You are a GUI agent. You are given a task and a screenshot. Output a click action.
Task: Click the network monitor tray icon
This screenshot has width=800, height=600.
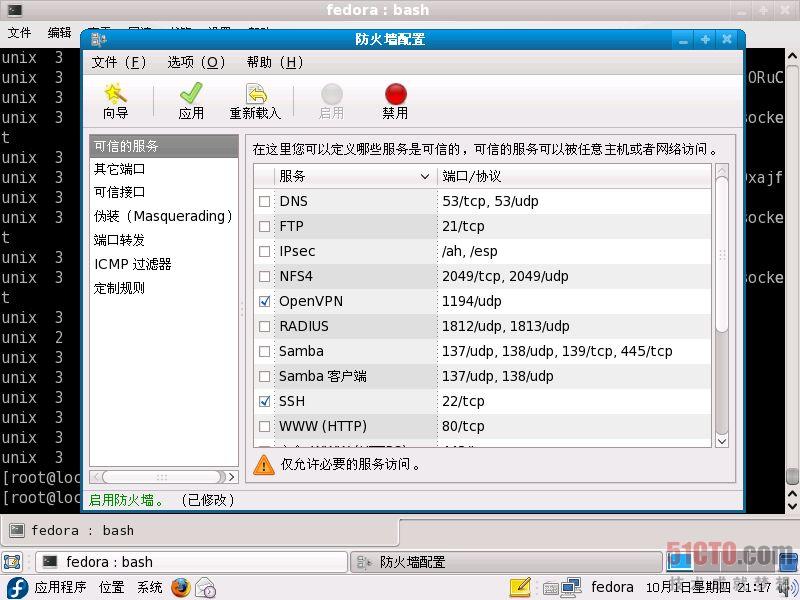coord(571,587)
